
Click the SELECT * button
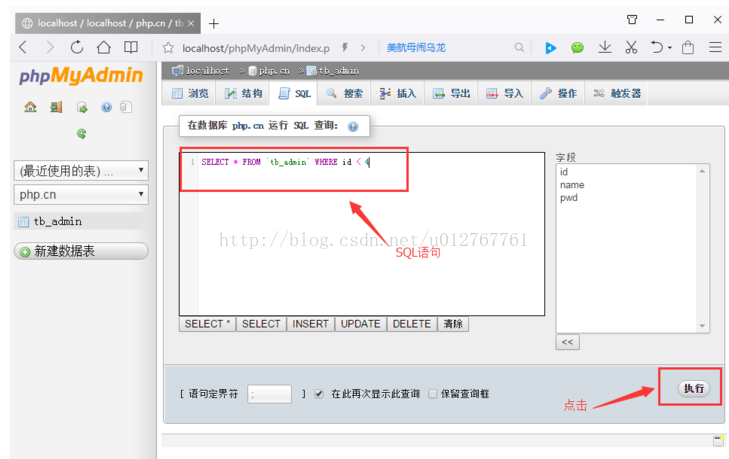[207, 324]
